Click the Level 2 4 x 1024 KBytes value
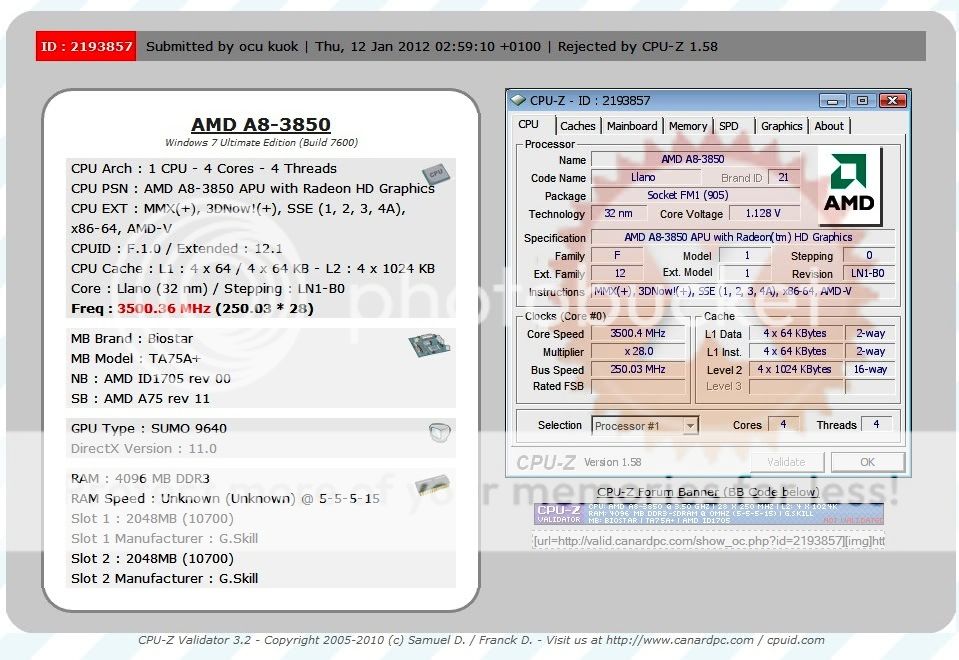 (x=794, y=369)
